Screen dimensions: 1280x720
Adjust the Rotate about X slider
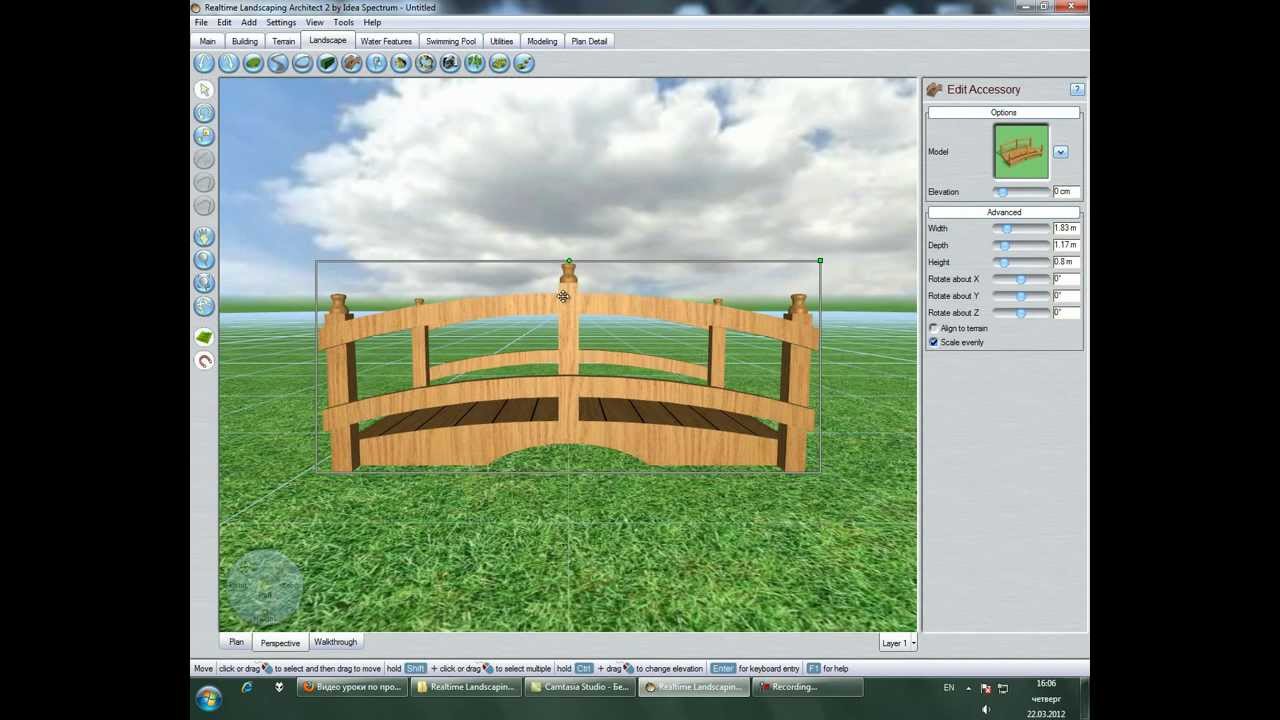pos(1020,279)
